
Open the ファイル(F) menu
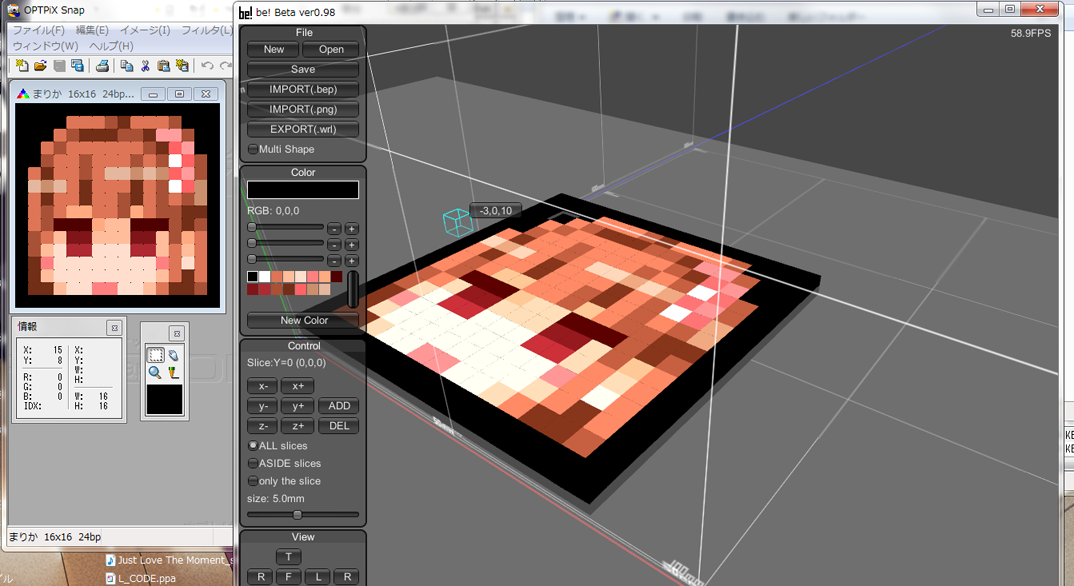(x=38, y=31)
